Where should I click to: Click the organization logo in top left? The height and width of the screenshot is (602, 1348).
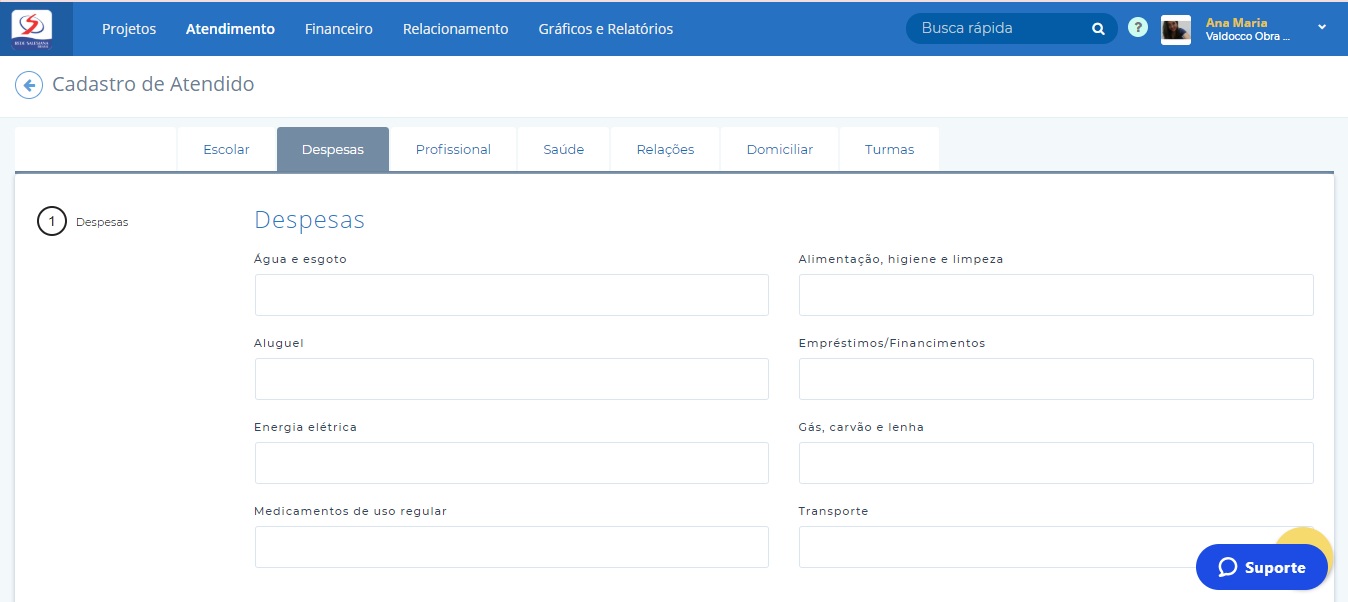31,29
